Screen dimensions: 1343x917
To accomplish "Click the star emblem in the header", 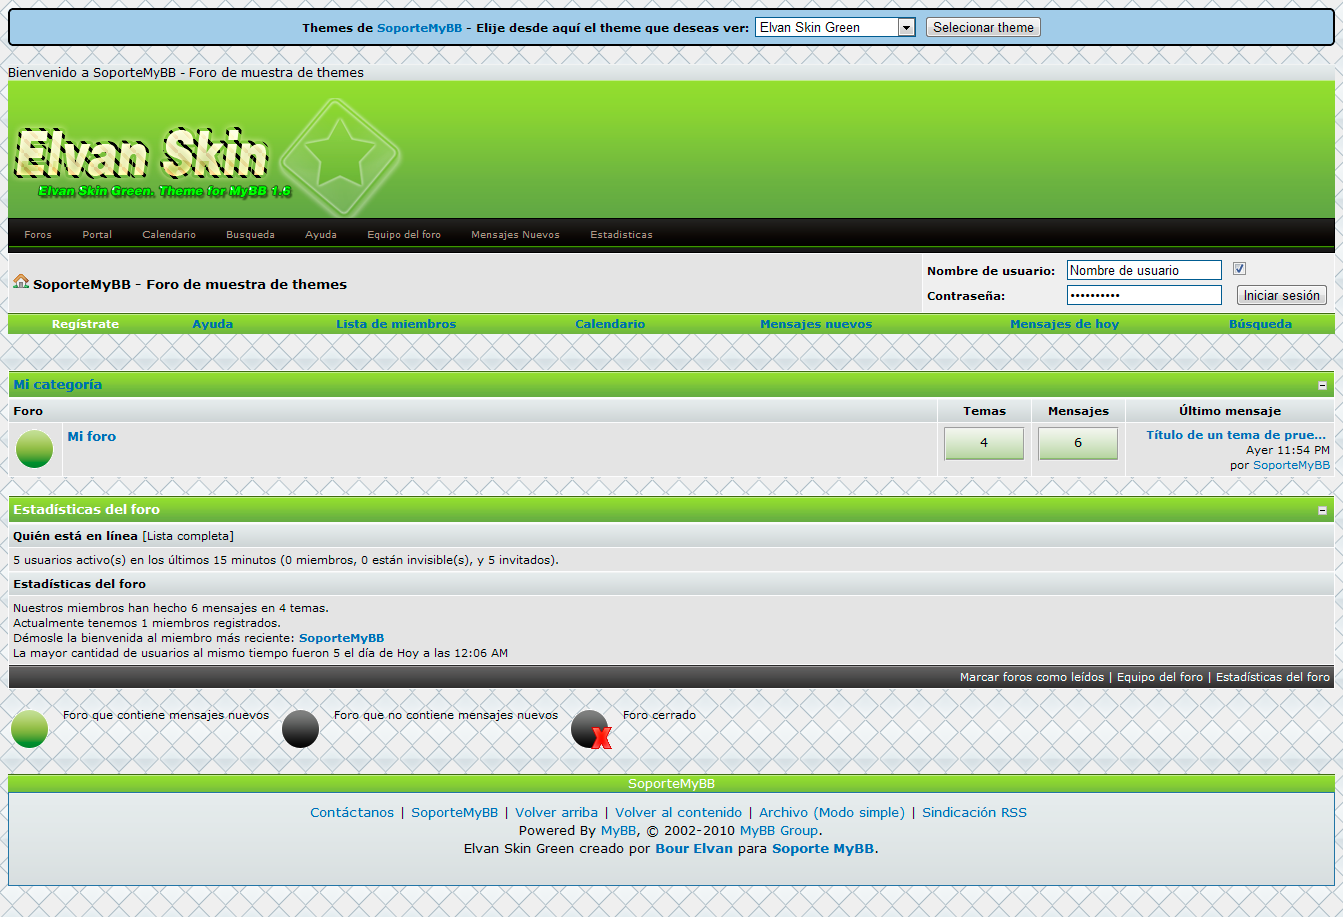I will (x=339, y=158).
